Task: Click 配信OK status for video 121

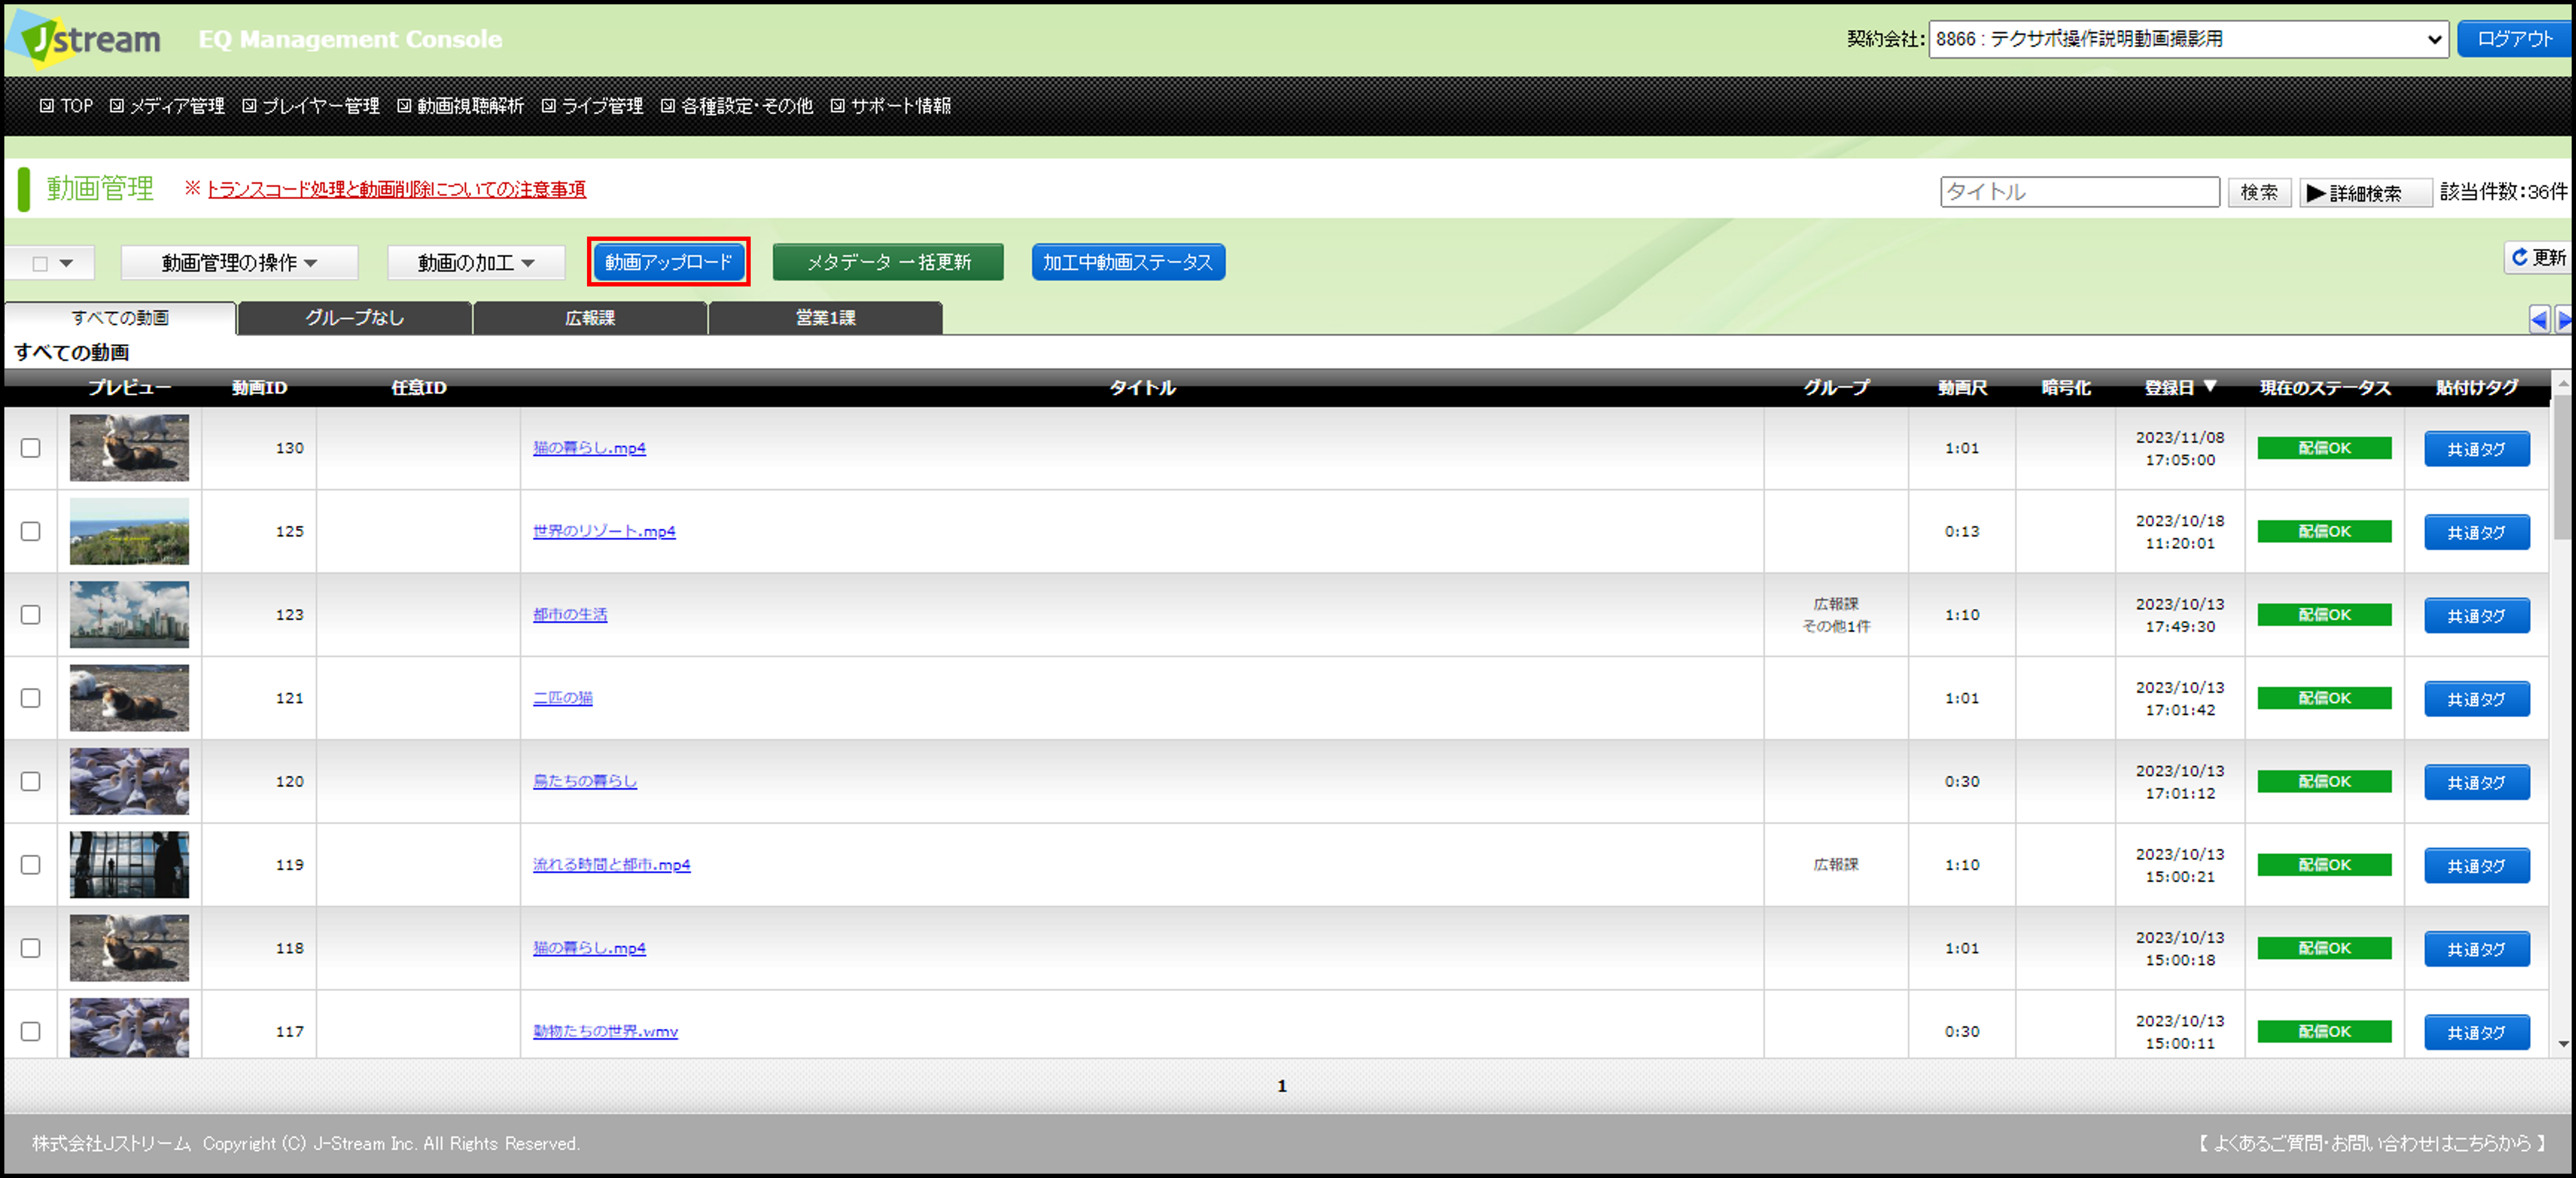Action: [x=2324, y=698]
